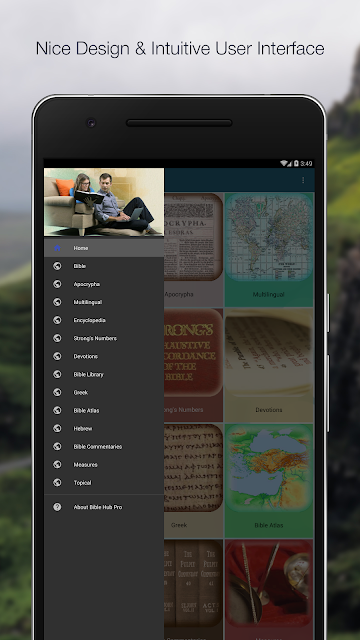This screenshot has height=640, width=360.
Task: Open the three-dot overflow menu
Action: tap(303, 180)
